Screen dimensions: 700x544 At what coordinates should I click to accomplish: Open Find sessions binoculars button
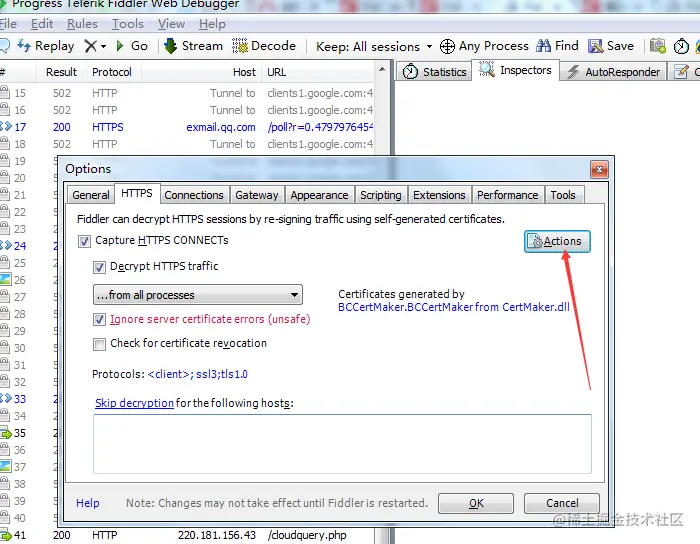pos(557,46)
